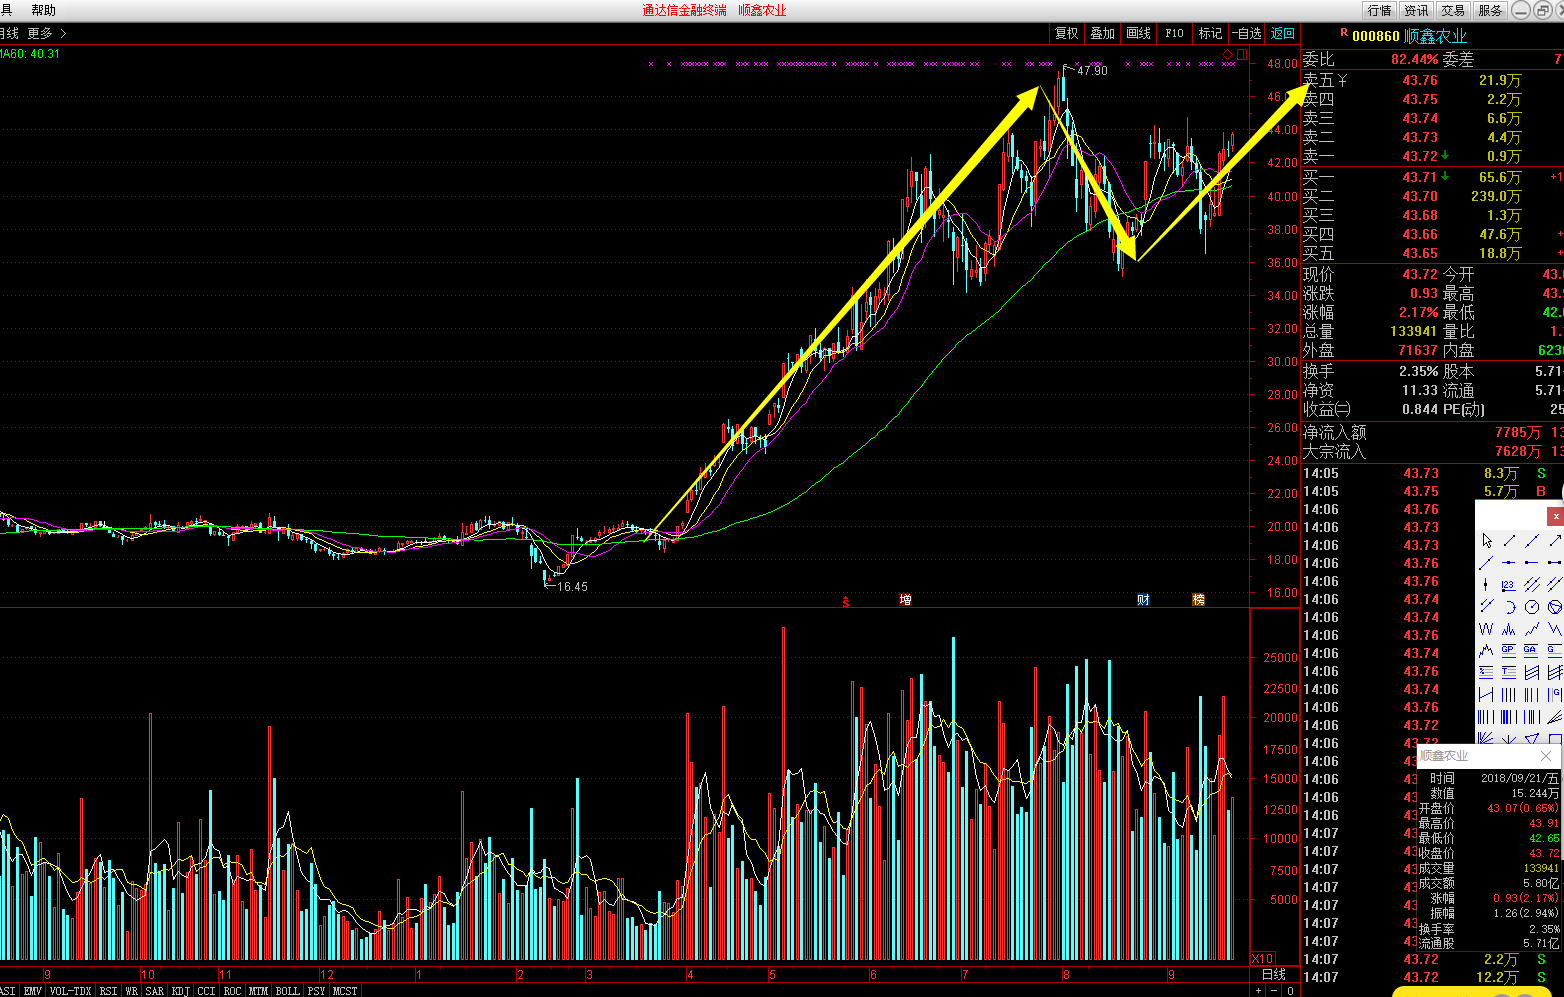Screen dimensions: 1564x997
Task: Select the arrow line drawing tool
Action: pyautogui.click(x=1555, y=540)
